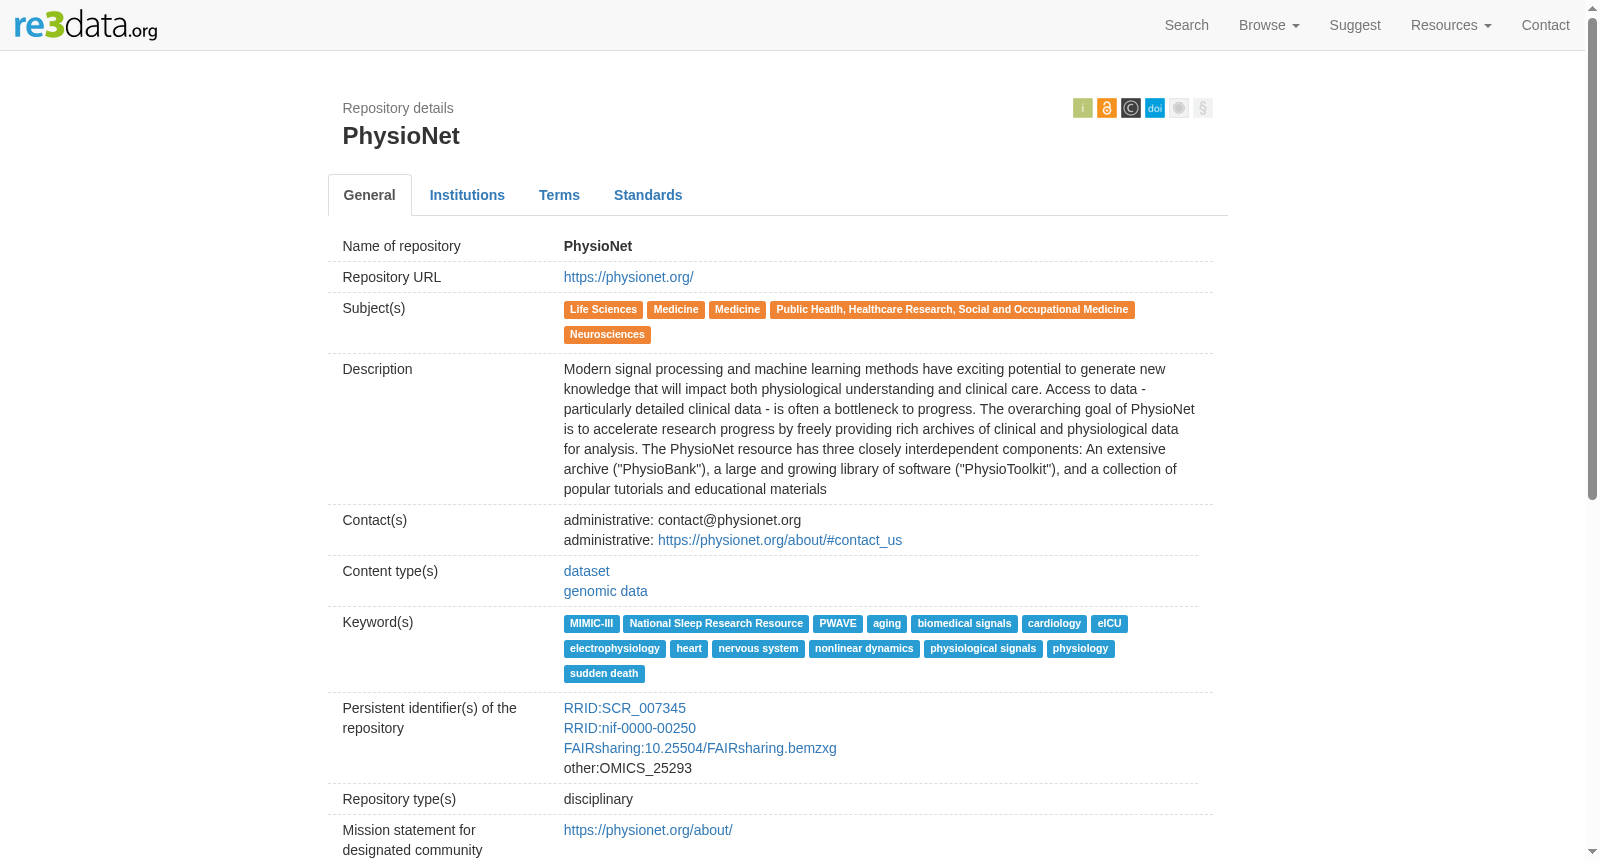
Task: Click the re3data.org logo
Action: pyautogui.click(x=86, y=25)
